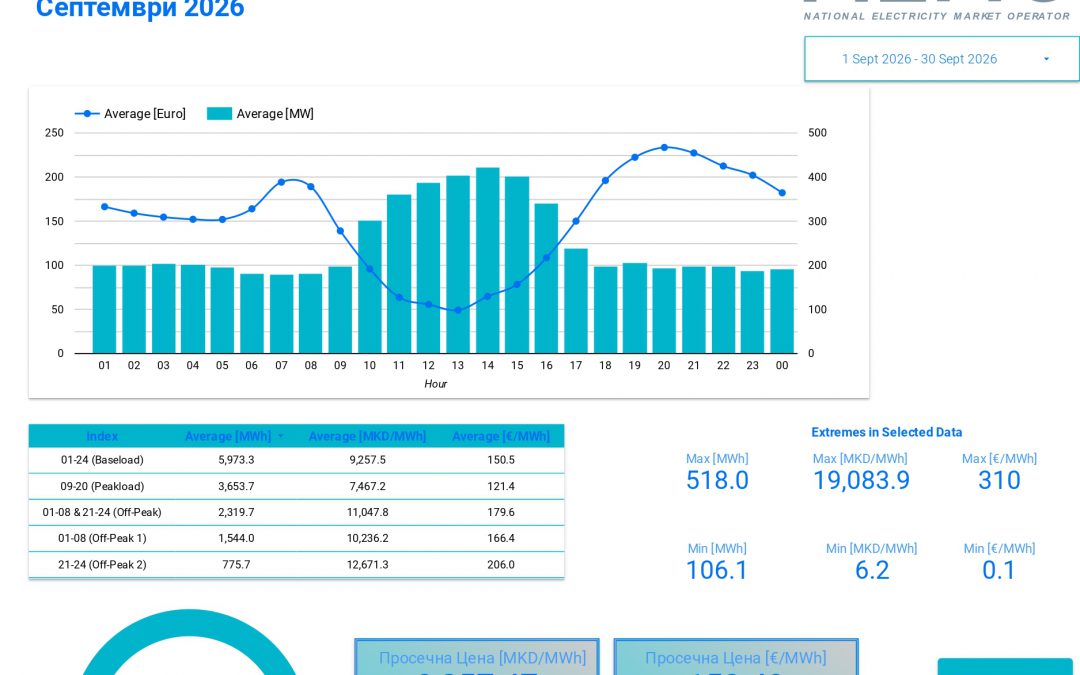Click the bar for hour 10
The width and height of the screenshot is (1080, 675).
point(370,287)
